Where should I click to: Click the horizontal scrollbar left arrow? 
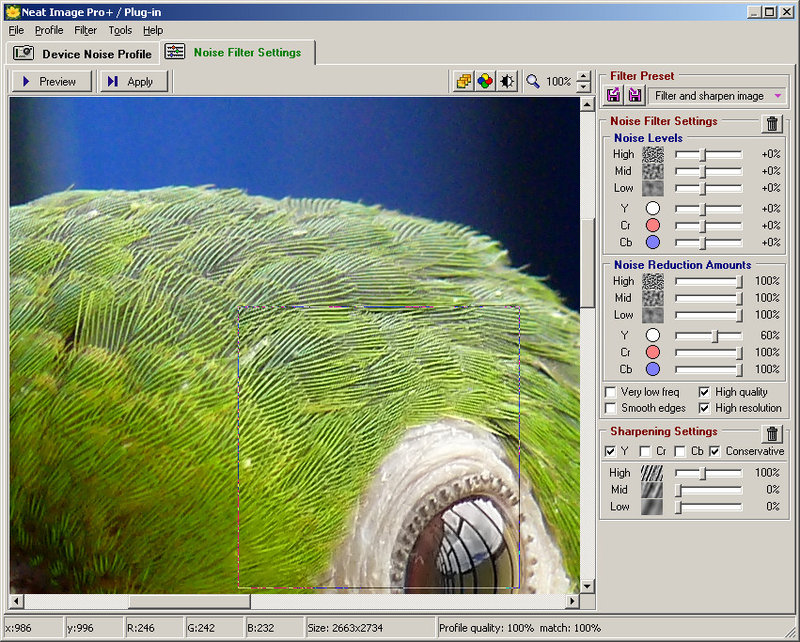16,601
